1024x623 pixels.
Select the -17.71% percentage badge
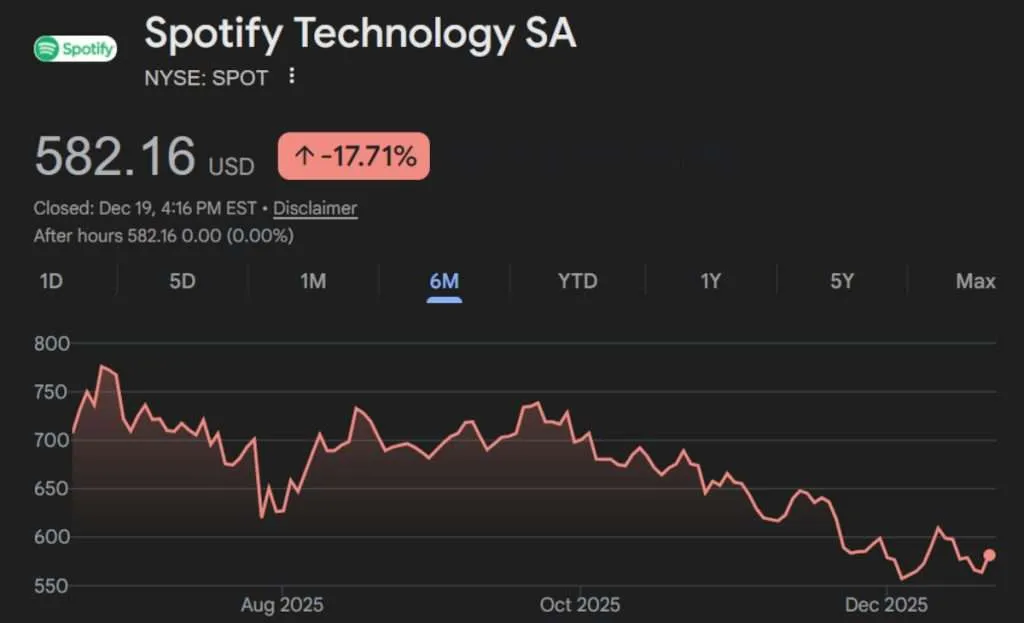click(x=360, y=156)
